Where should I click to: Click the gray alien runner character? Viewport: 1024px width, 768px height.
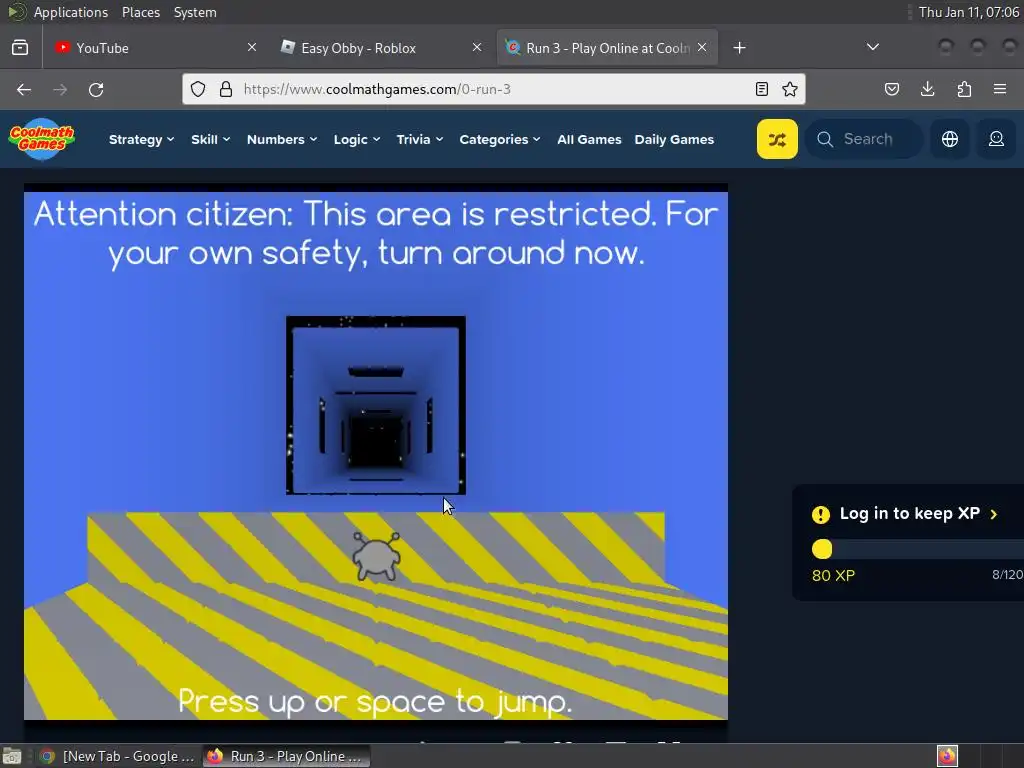376,556
